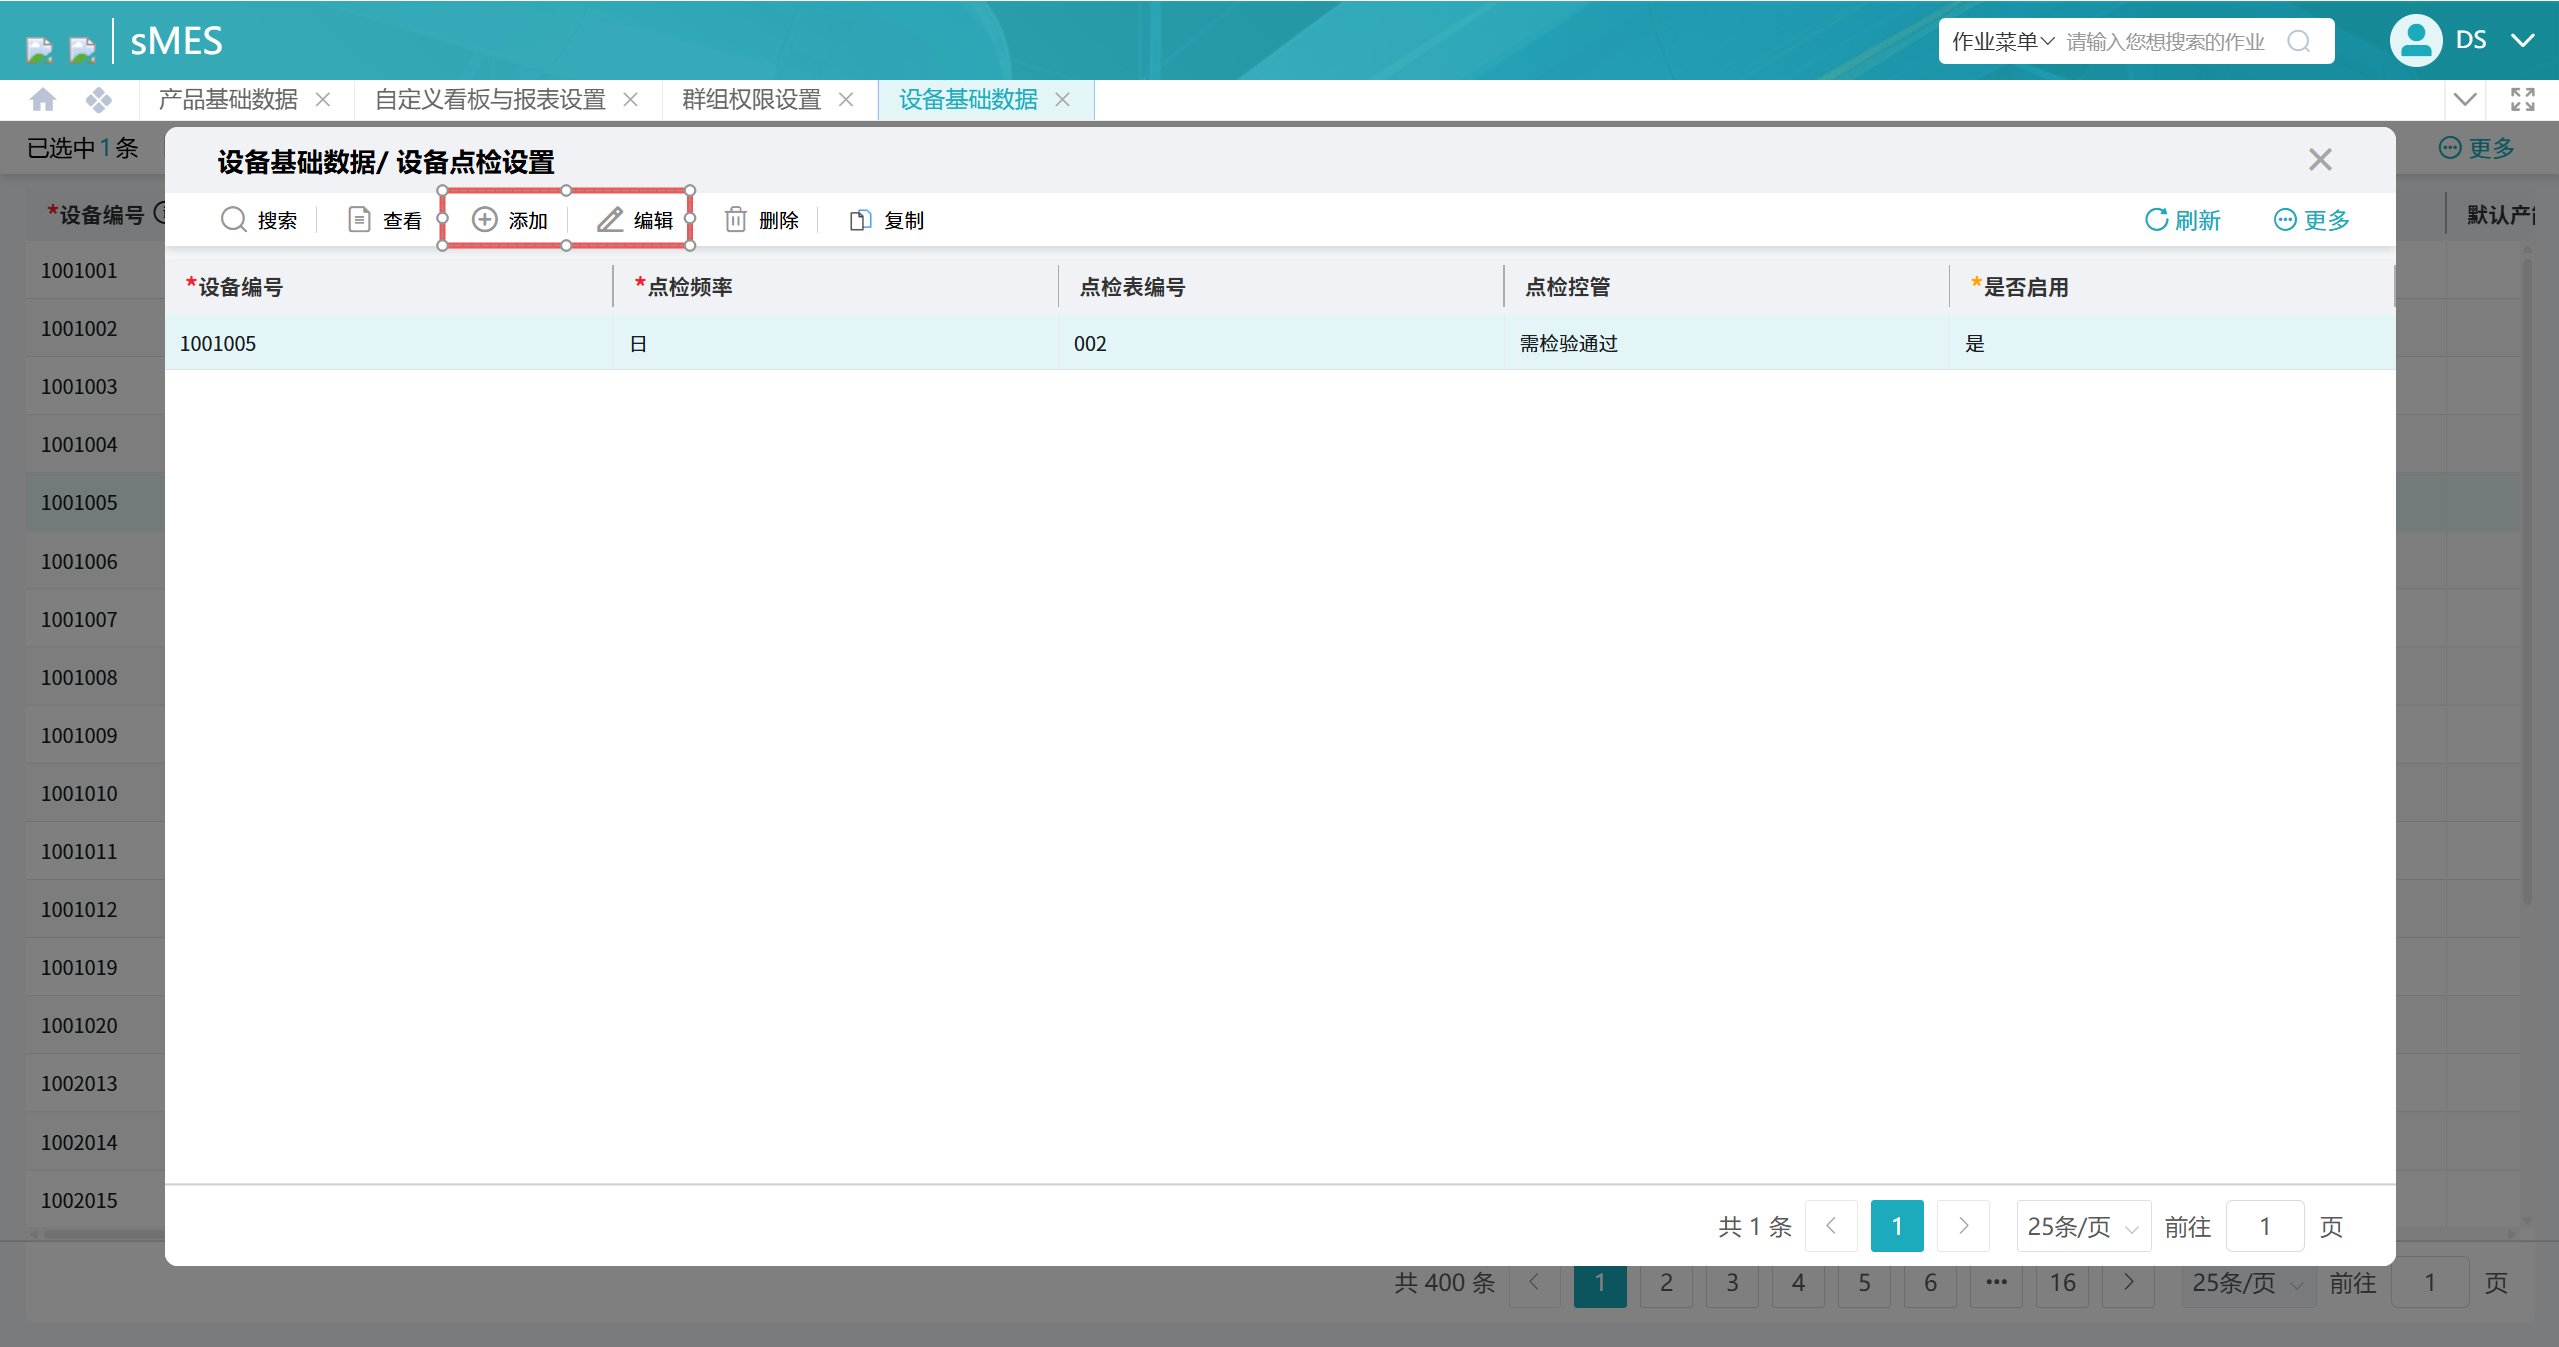This screenshot has height=1347, width=2559.
Task: Open the 25条/页 dropdown in dialog
Action: pos(2083,1226)
